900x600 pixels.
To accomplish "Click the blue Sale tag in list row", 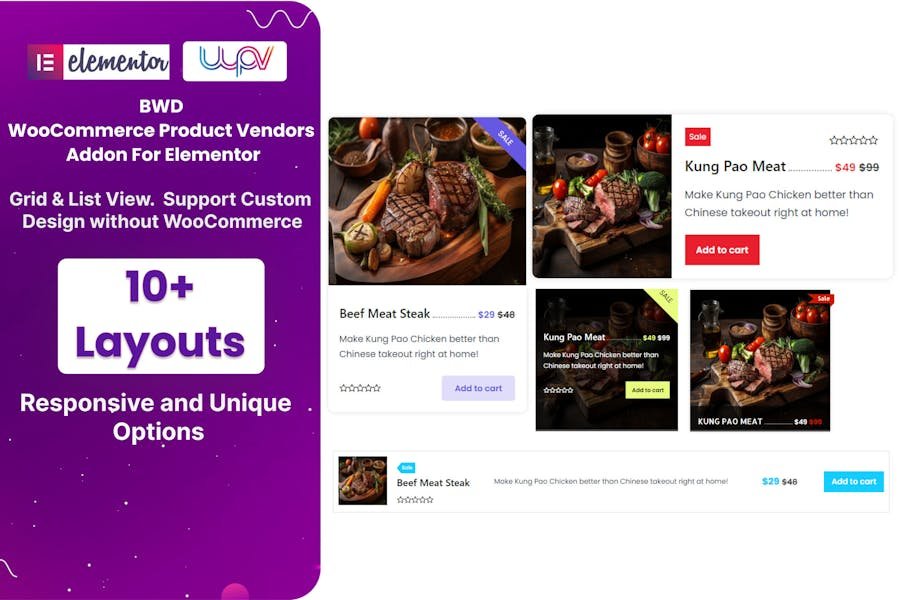I will pos(406,467).
